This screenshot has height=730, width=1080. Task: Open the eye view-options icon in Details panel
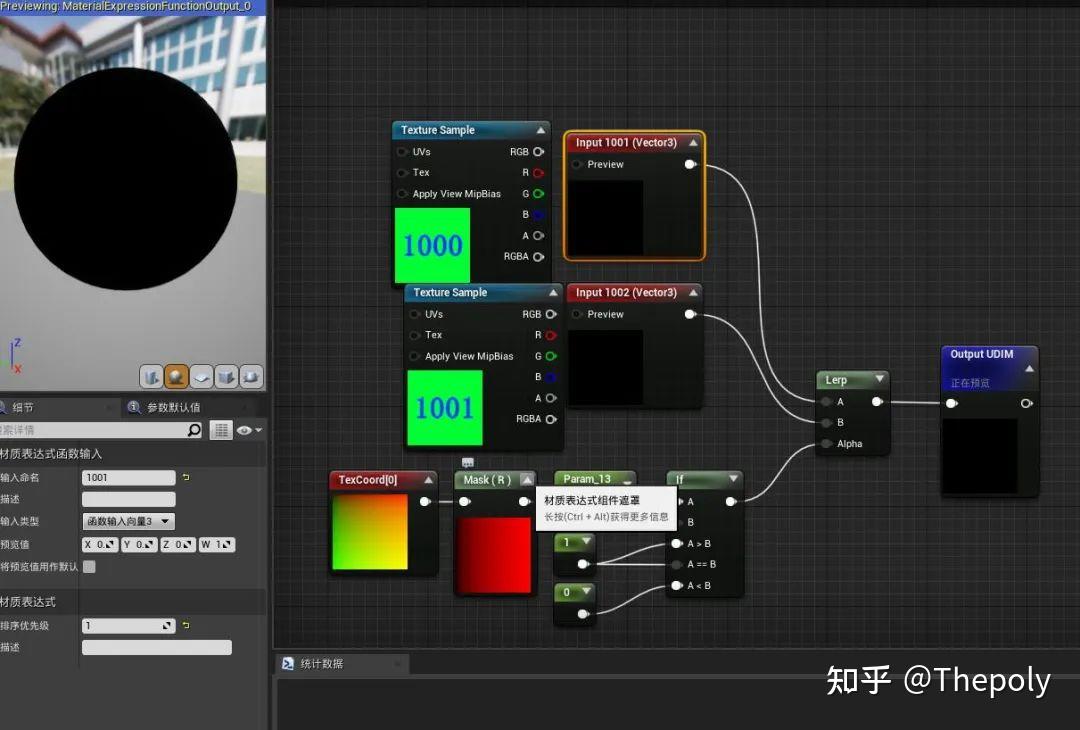click(243, 430)
